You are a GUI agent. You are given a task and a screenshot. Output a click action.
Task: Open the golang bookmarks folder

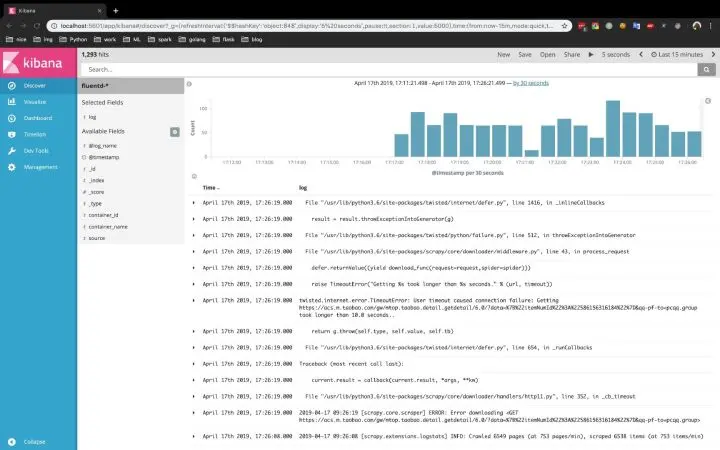tap(192, 39)
